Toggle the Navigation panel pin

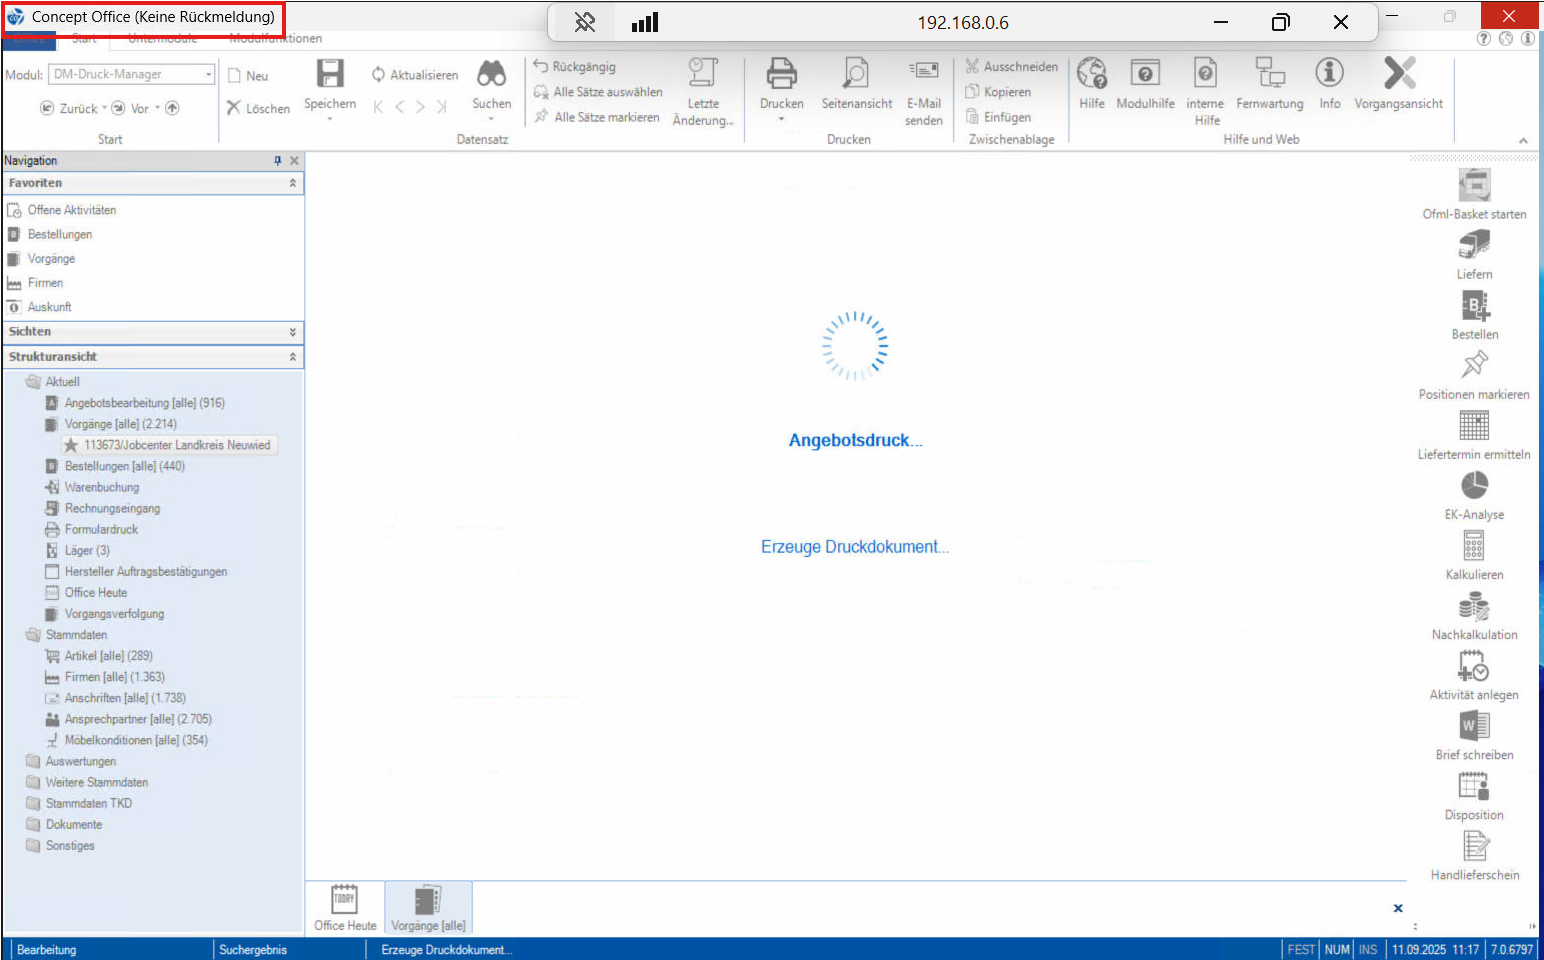[x=277, y=161]
